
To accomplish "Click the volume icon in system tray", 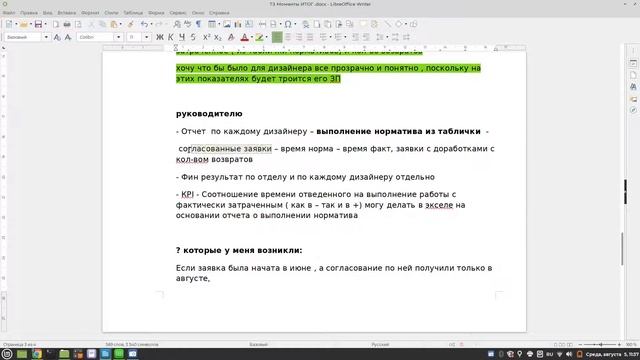I will 569,354.
